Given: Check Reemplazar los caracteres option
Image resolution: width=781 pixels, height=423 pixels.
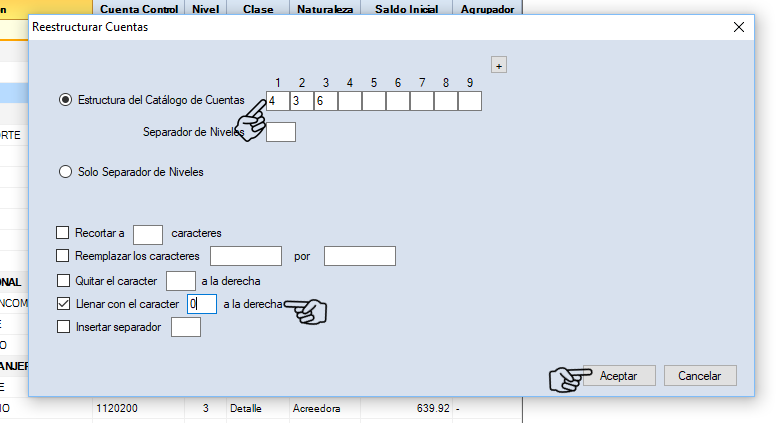Looking at the screenshot, I should (64, 256).
